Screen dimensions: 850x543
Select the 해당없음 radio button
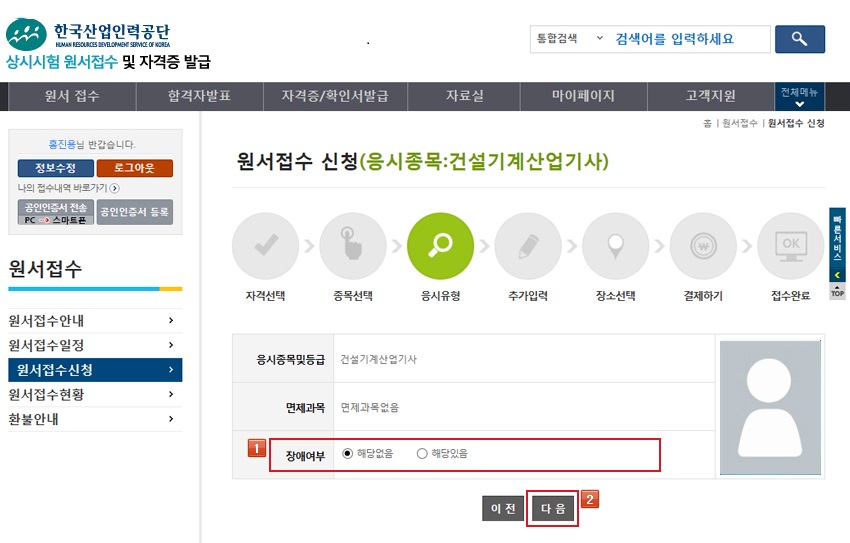[x=348, y=453]
